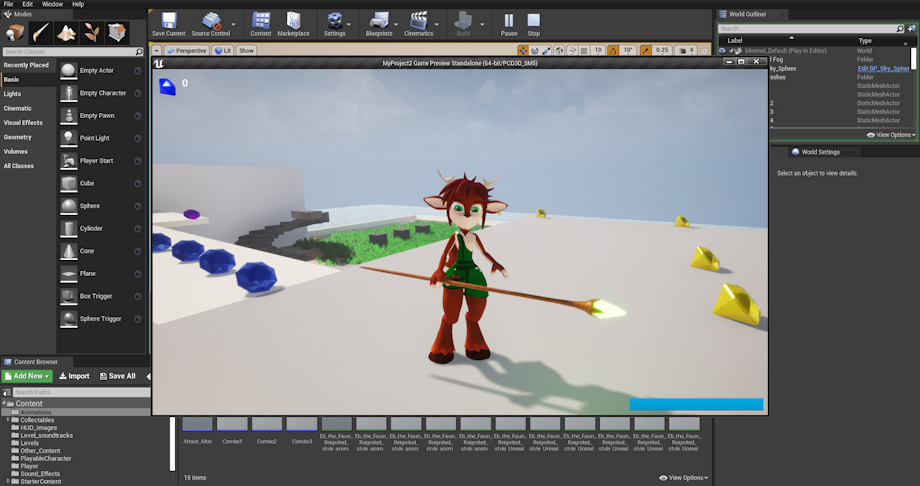Select the Landscape mode mountain icon
Viewport: 920px width, 486px height.
point(66,33)
